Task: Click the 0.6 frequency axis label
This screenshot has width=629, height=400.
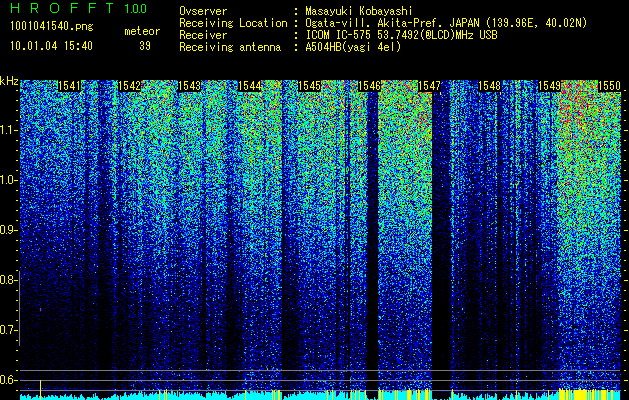Action: point(9,380)
